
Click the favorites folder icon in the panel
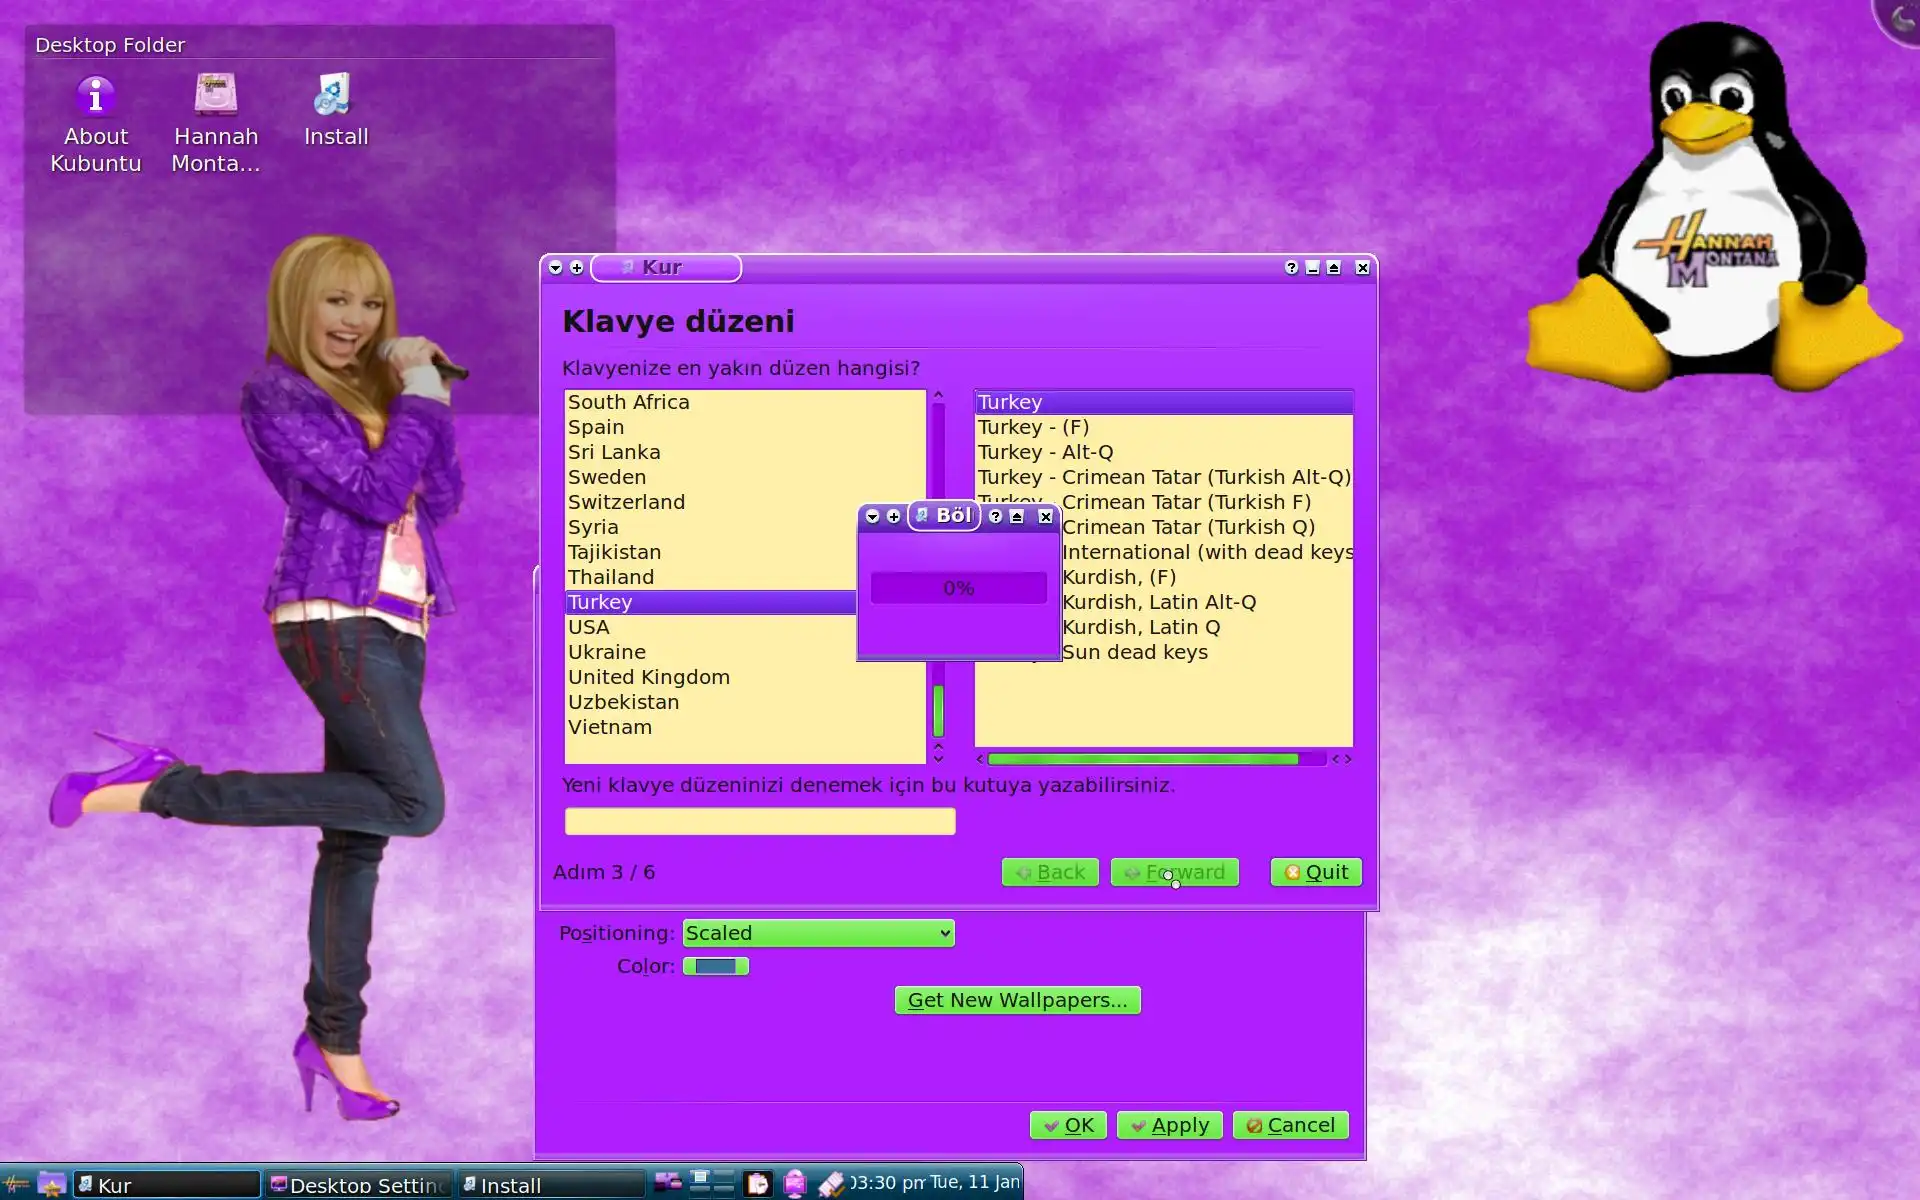[51, 1185]
